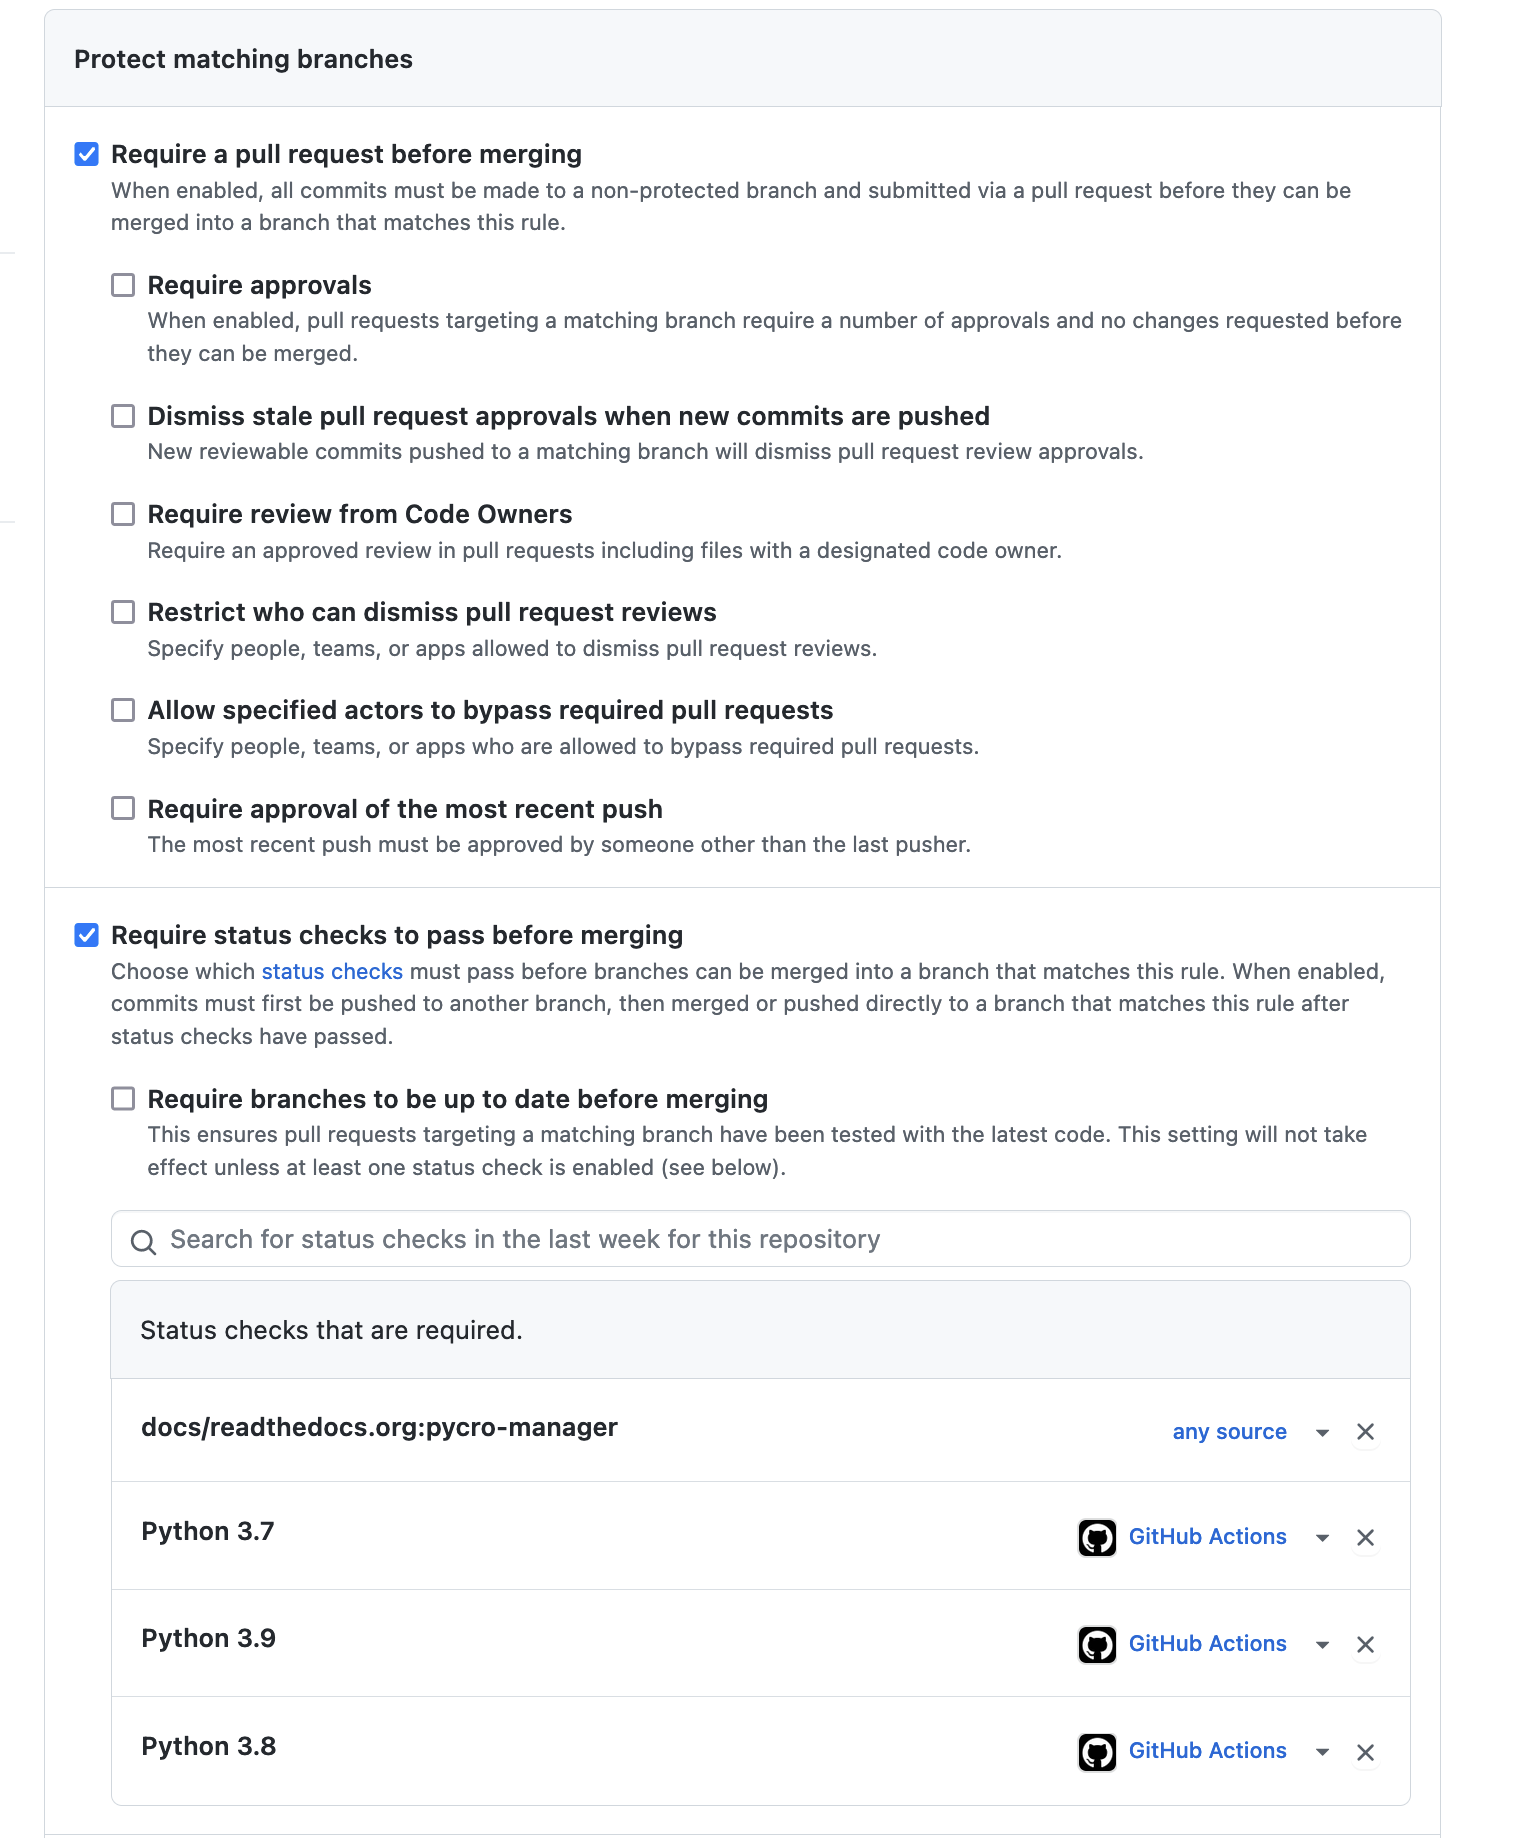Image resolution: width=1514 pixels, height=1838 pixels.
Task: Enable the Require approvals checkbox
Action: [123, 285]
